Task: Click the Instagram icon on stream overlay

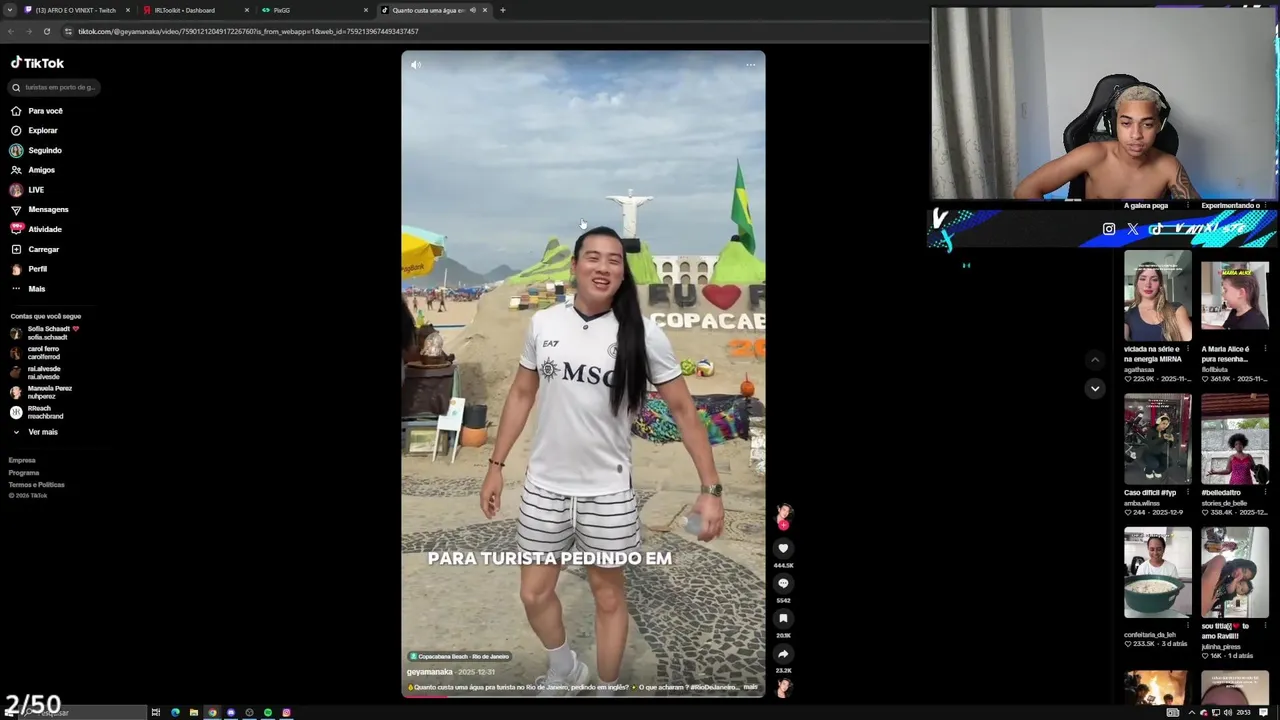Action: tap(1109, 229)
